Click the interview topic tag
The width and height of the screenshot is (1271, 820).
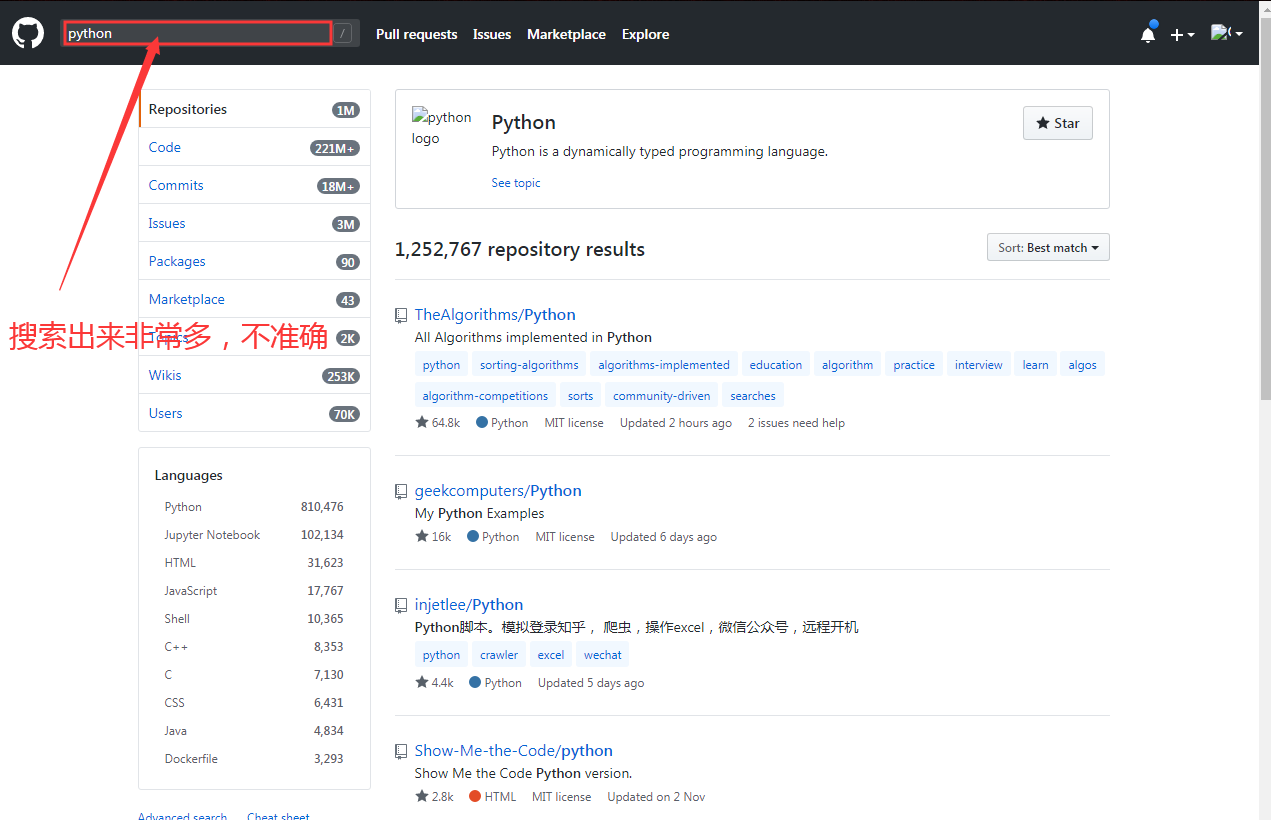coord(979,365)
